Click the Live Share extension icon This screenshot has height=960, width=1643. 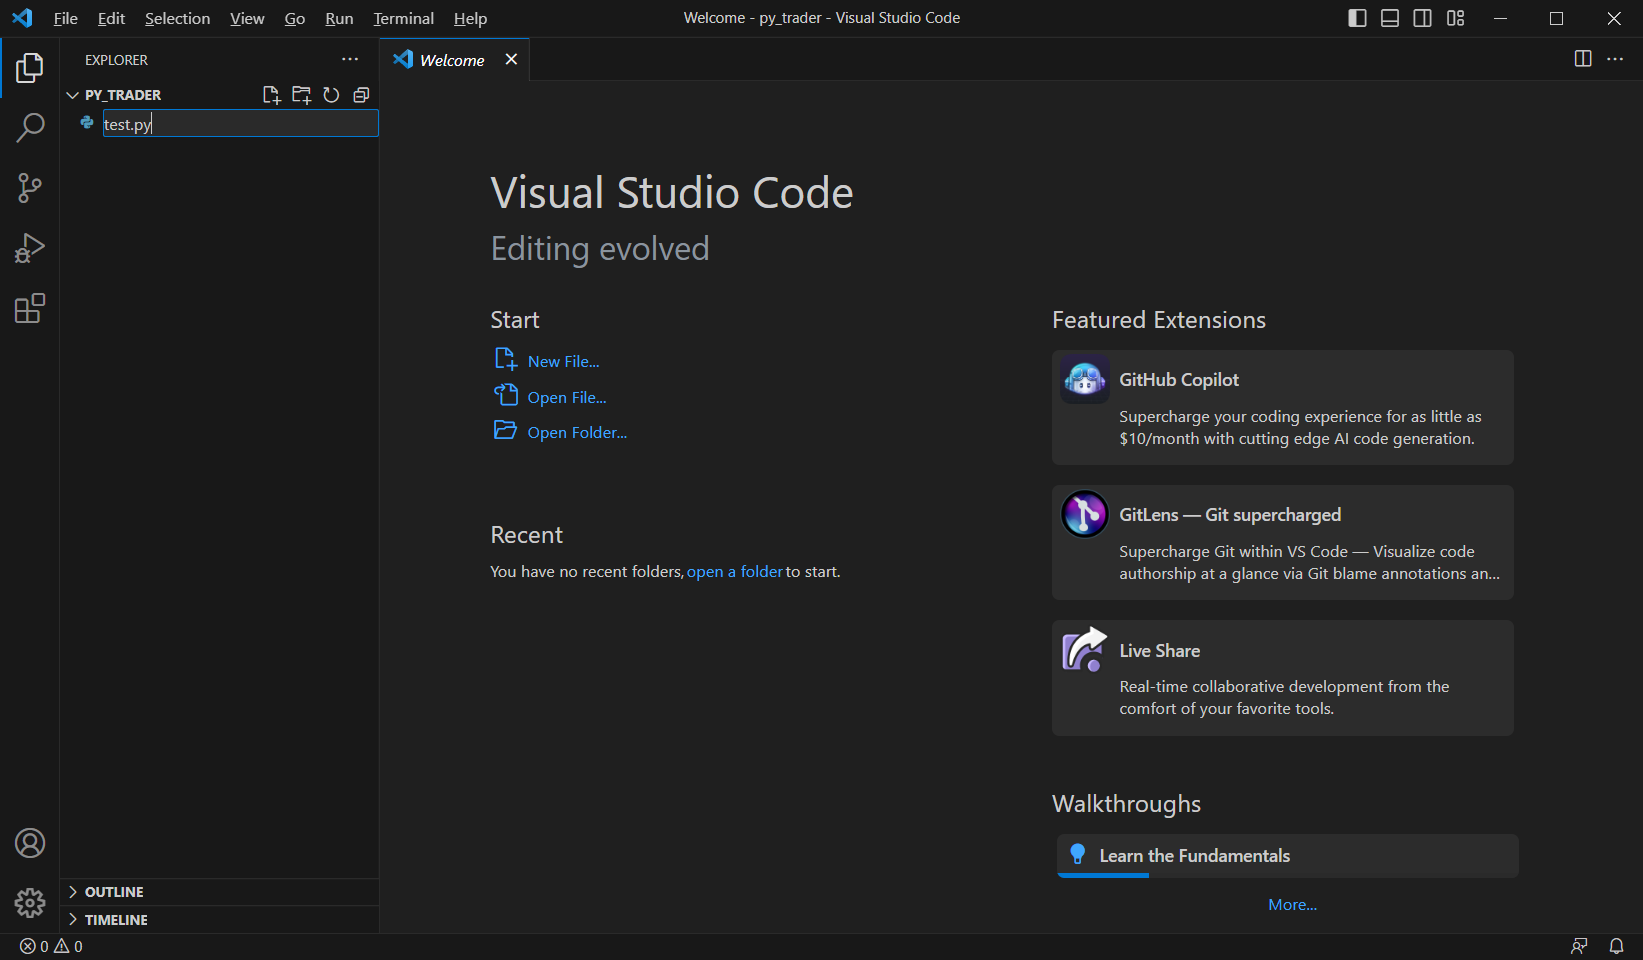(x=1085, y=650)
